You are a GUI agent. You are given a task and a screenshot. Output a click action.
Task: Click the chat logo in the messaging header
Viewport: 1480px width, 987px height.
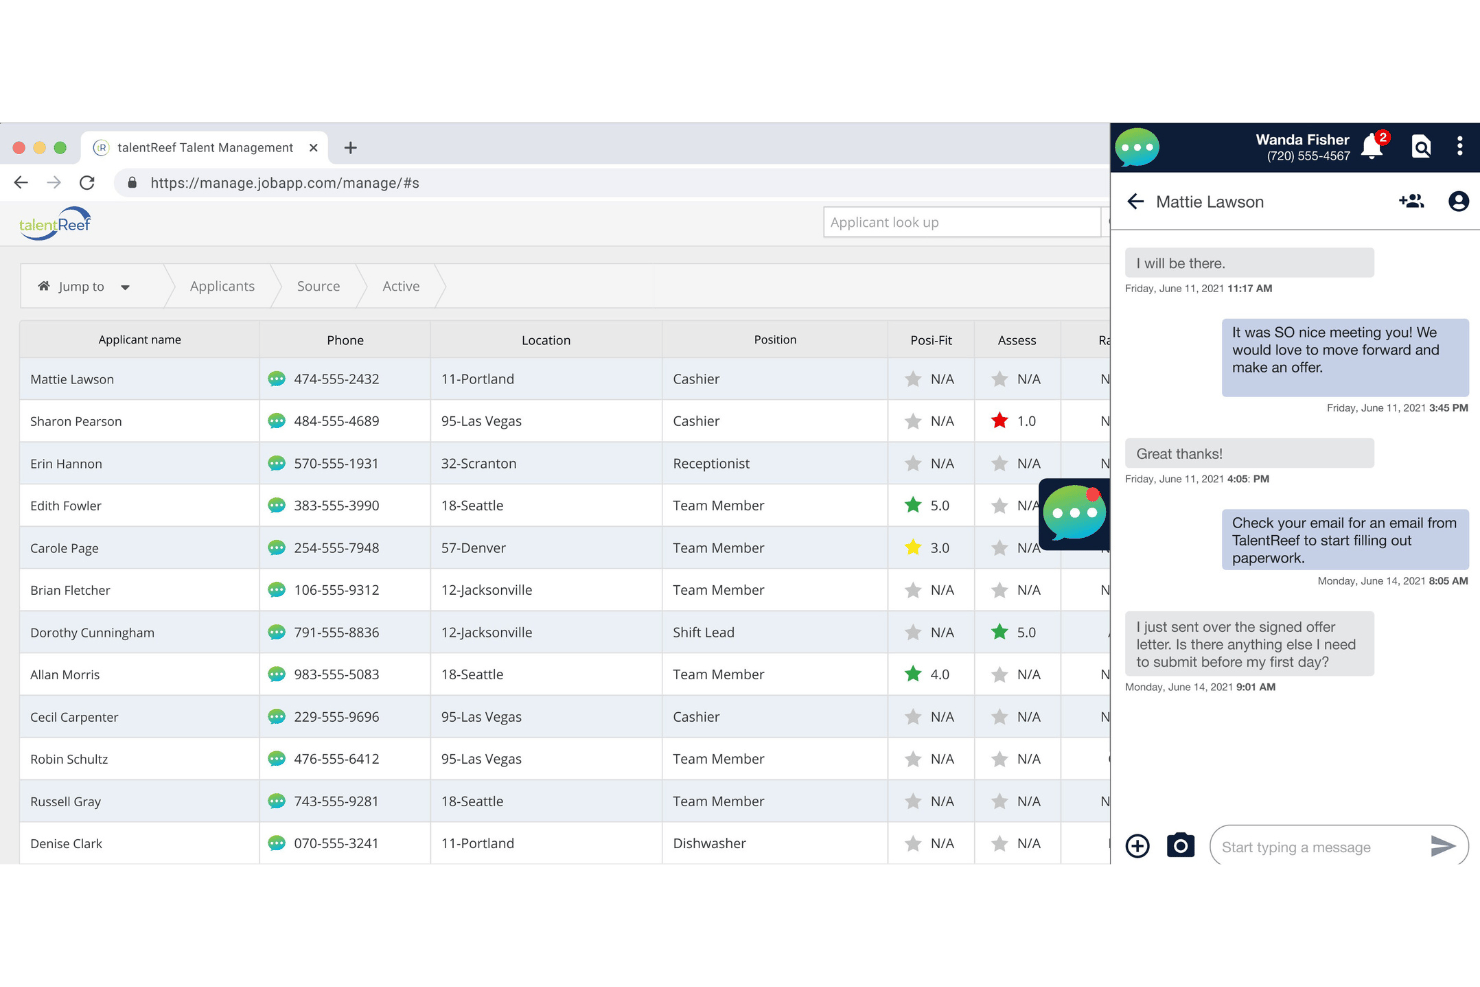(1137, 147)
